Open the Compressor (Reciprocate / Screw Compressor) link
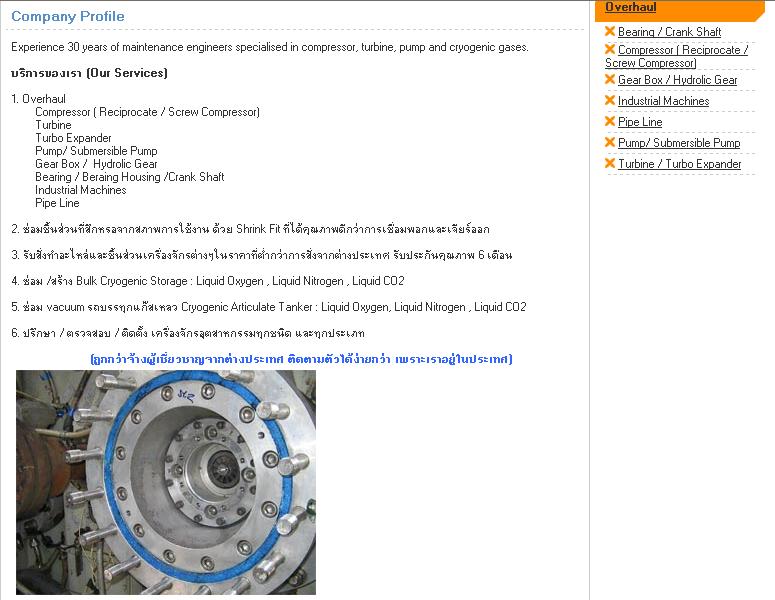The width and height of the screenshot is (775, 600). [682, 50]
